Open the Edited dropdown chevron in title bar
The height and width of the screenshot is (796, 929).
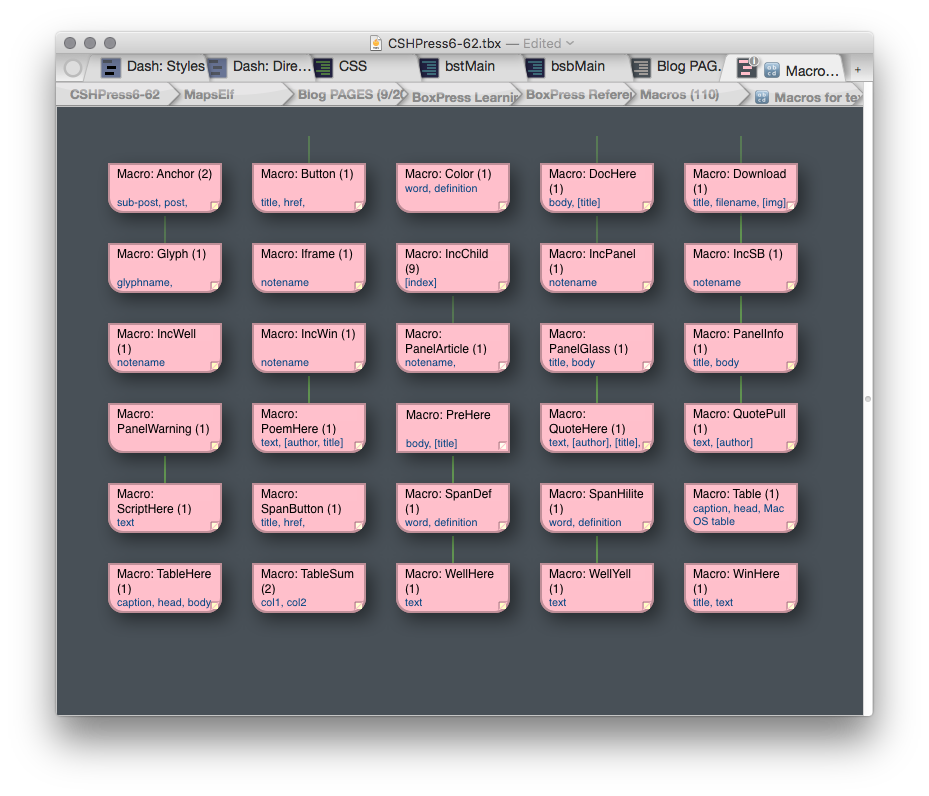point(571,43)
